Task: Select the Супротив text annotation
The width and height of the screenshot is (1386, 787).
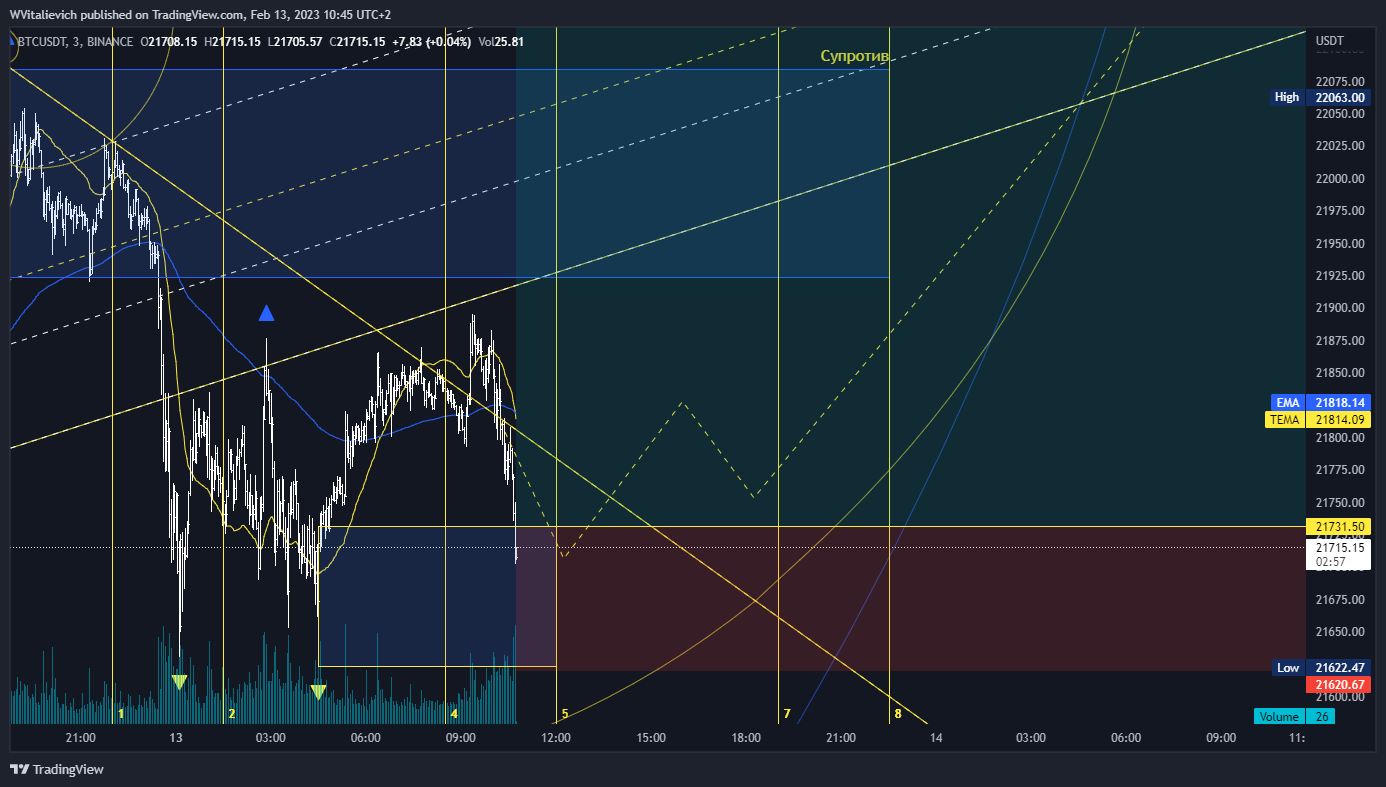Action: tap(854, 56)
